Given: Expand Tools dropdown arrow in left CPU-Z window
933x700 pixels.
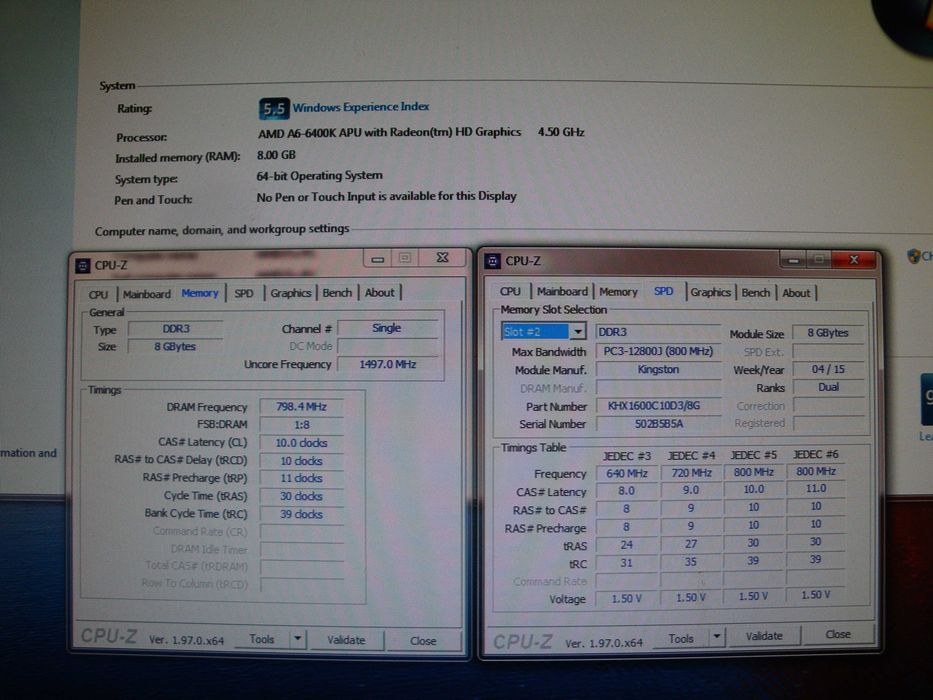Looking at the screenshot, I should point(298,640).
